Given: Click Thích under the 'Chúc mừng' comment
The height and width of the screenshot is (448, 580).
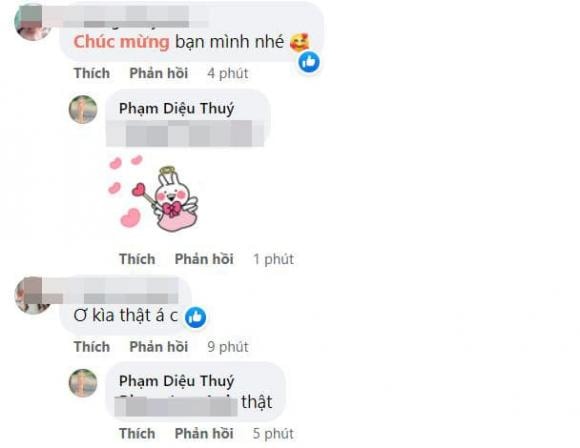Looking at the screenshot, I should [x=92, y=73].
